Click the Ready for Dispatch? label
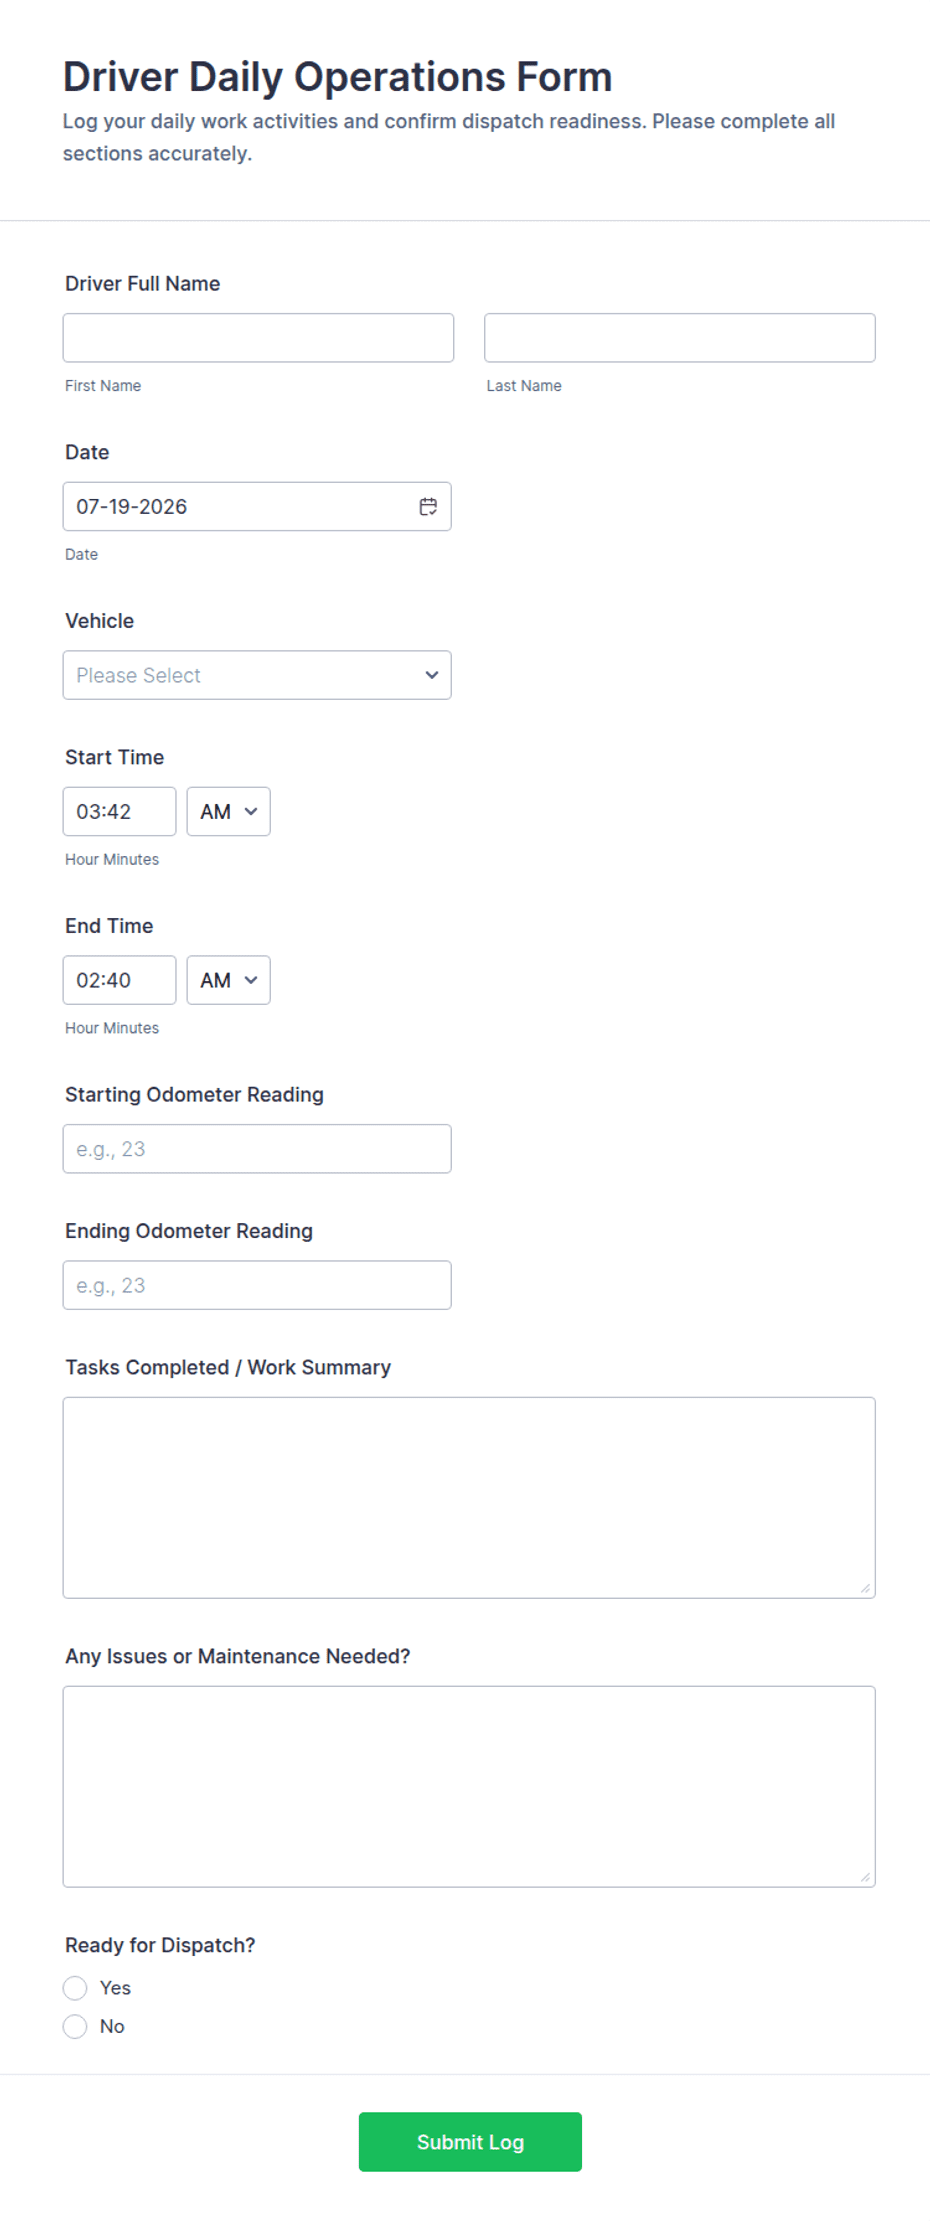 160,1945
